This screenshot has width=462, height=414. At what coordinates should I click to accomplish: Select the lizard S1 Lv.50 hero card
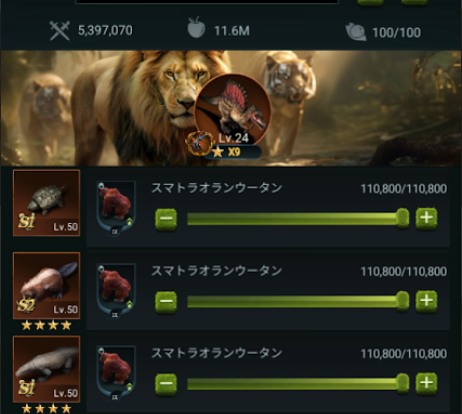(x=46, y=369)
